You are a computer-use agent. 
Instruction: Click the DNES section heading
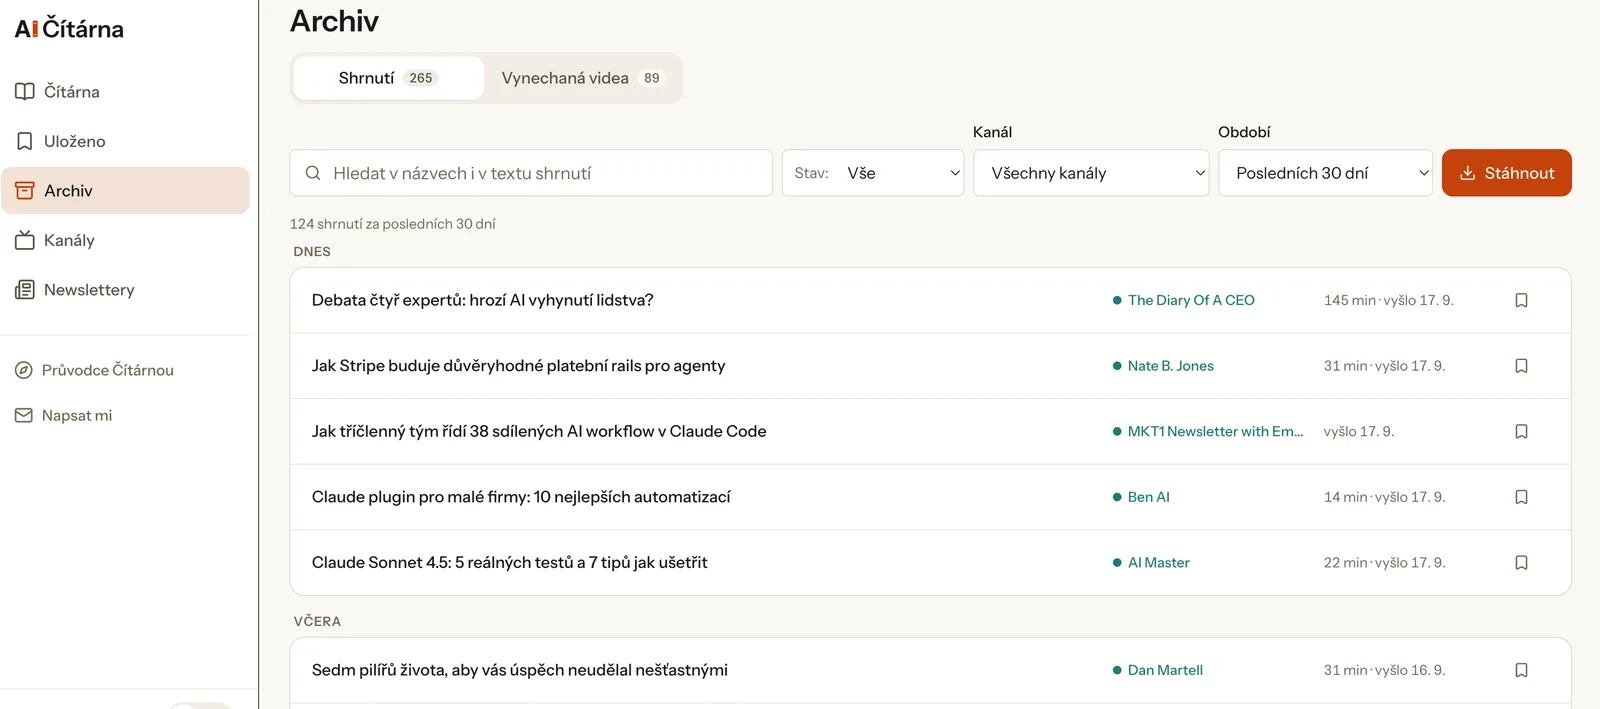(312, 252)
